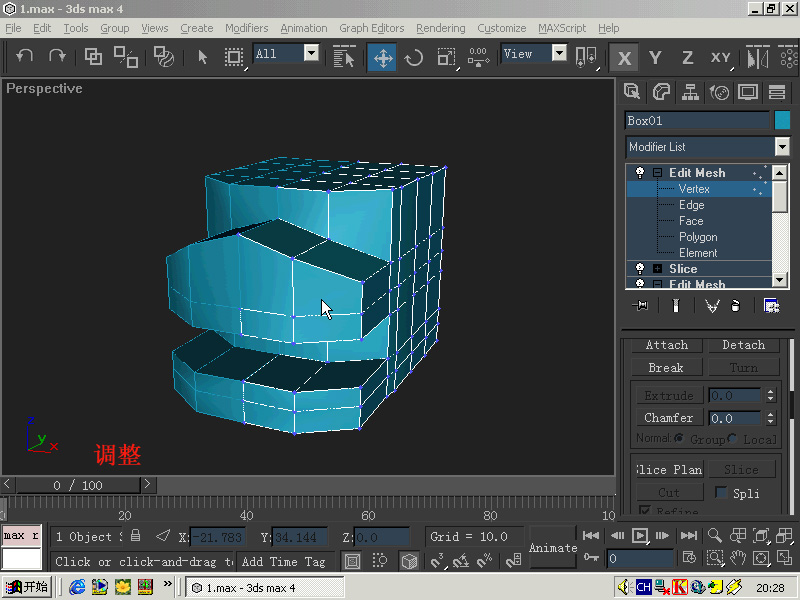
Task: Click the Select and Manipulate icon
Action: pyautogui.click(x=479, y=57)
